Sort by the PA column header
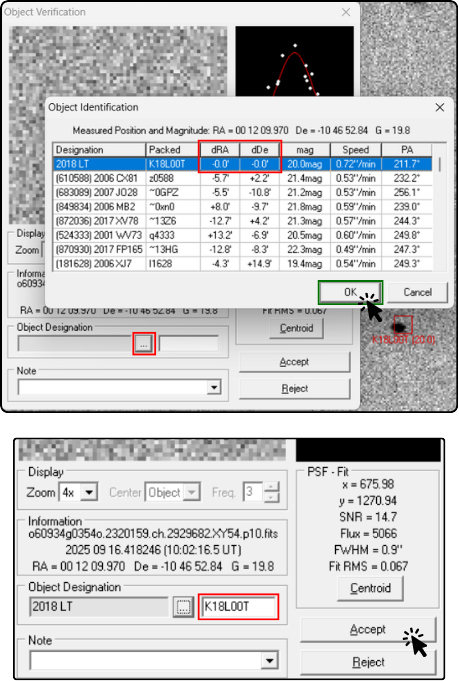 coord(407,150)
